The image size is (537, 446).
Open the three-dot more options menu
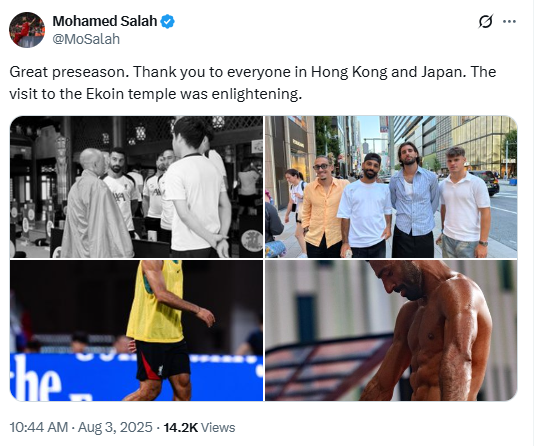509,22
